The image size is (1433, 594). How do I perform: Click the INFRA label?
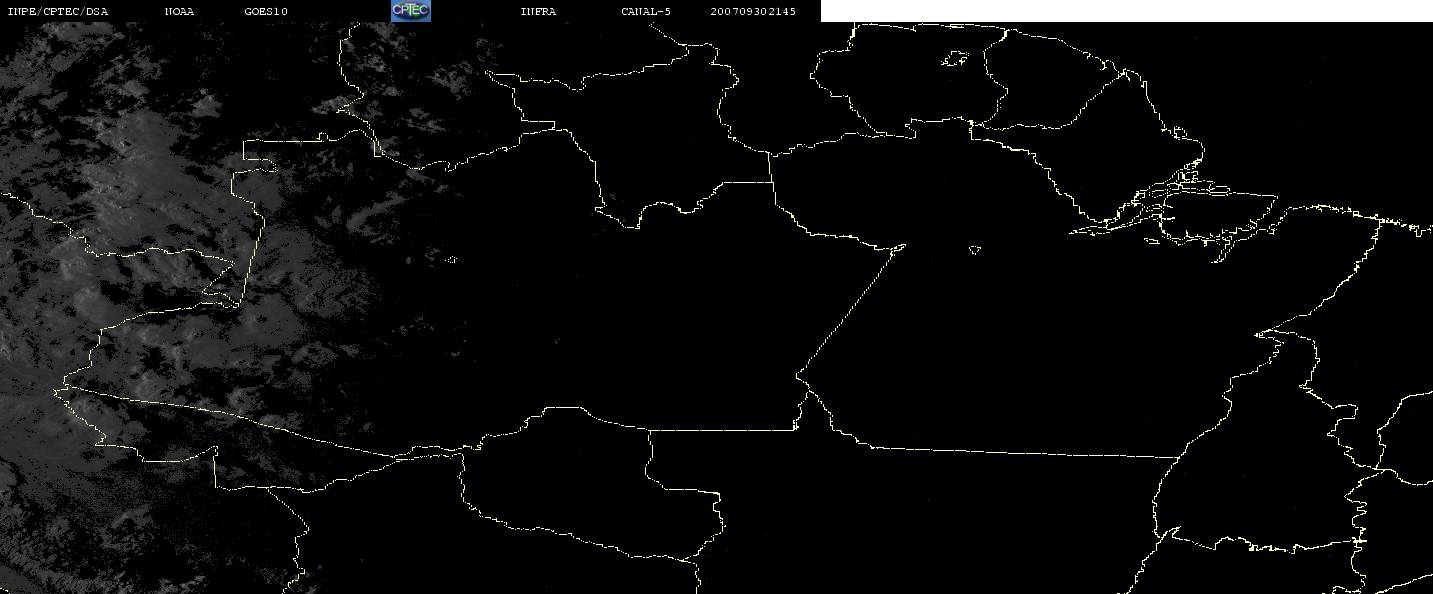tap(538, 11)
